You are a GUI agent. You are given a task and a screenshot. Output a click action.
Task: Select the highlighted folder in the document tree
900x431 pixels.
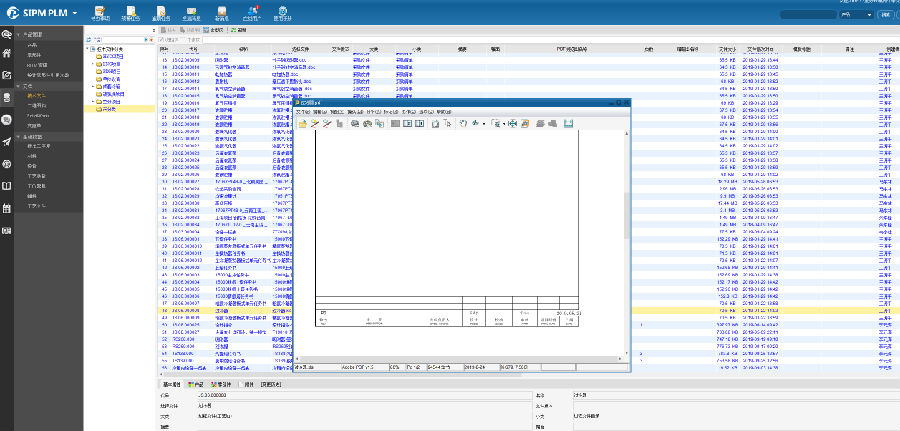(108, 109)
